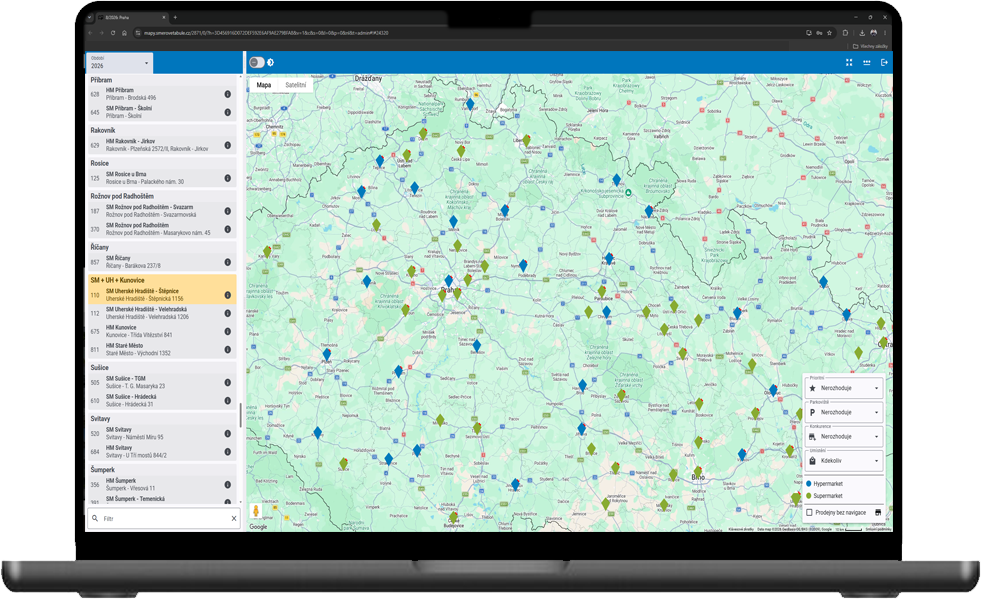This screenshot has width=981, height=599.
Task: Show info for HM Svitavy
Action: click(228, 452)
